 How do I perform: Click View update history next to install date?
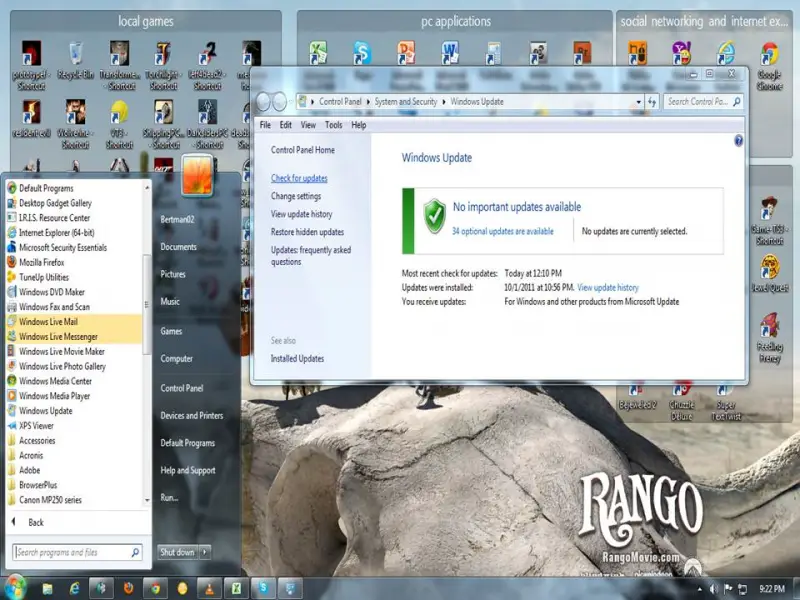608,287
